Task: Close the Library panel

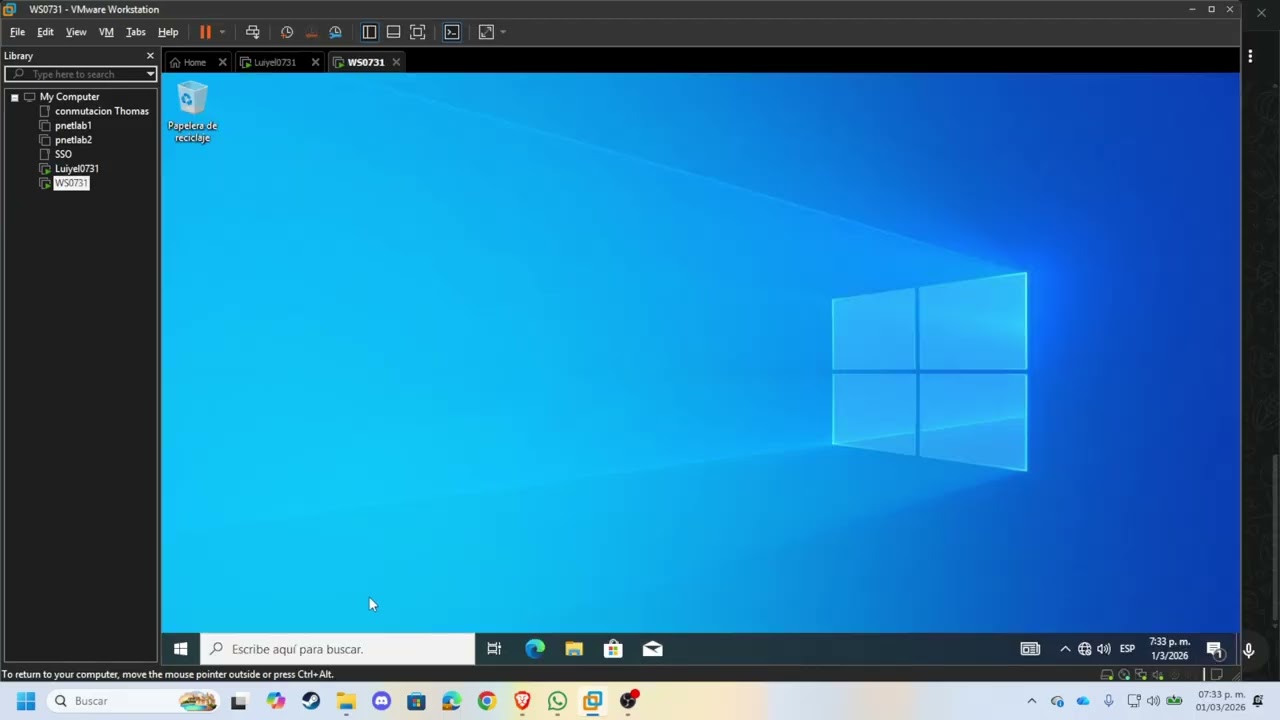Action: (x=150, y=56)
